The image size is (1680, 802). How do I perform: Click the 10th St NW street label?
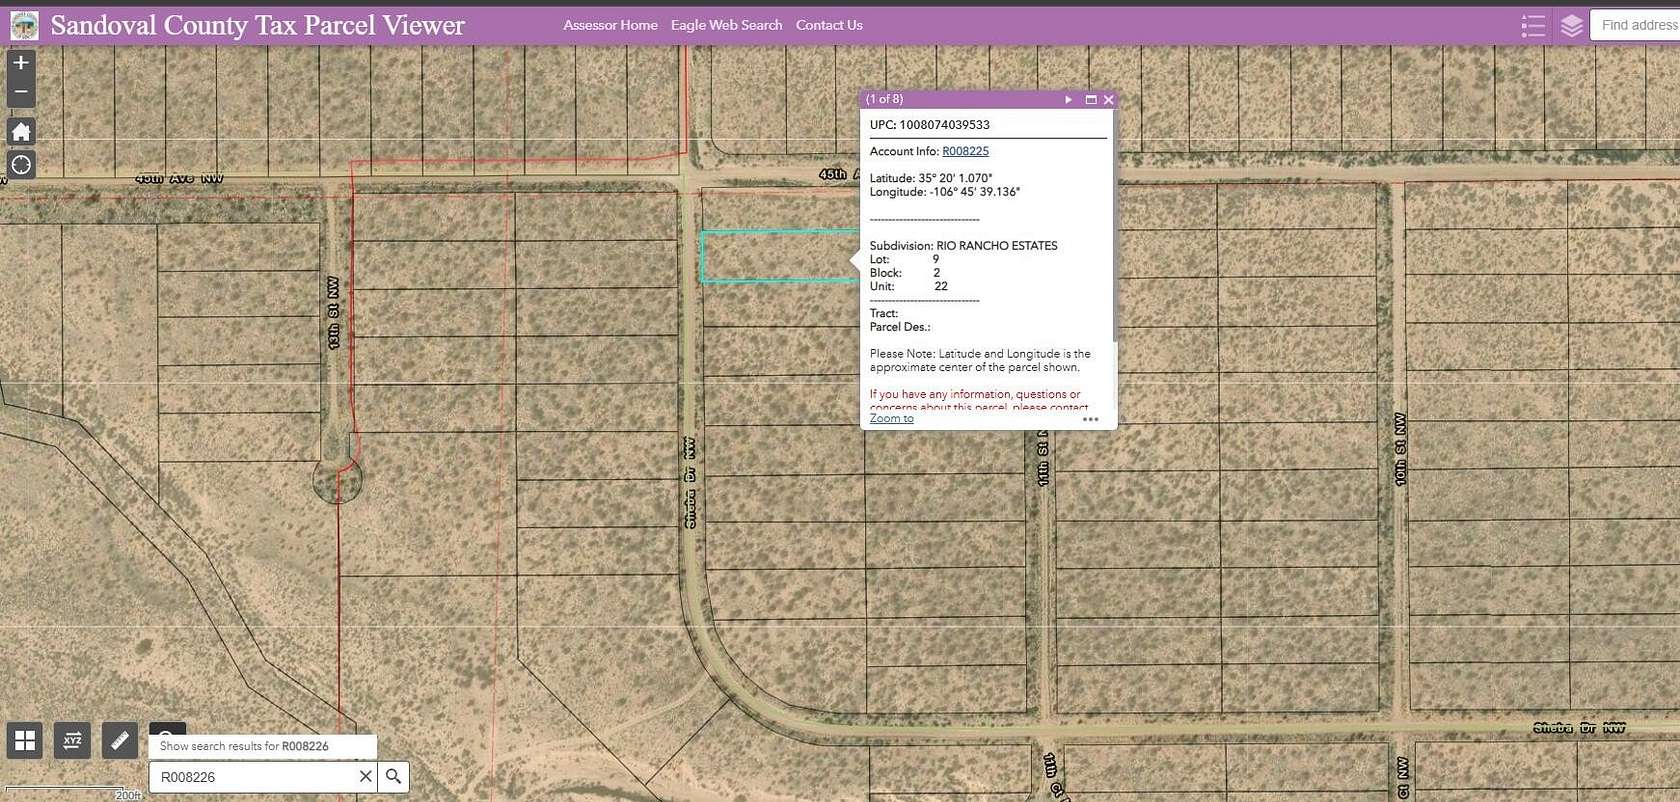tap(1400, 450)
